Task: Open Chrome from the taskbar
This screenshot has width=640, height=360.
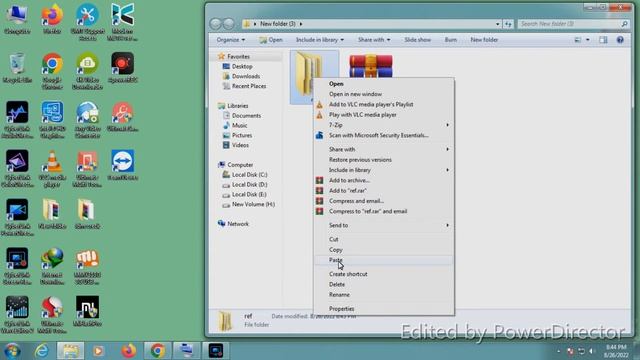Action: tap(158, 350)
